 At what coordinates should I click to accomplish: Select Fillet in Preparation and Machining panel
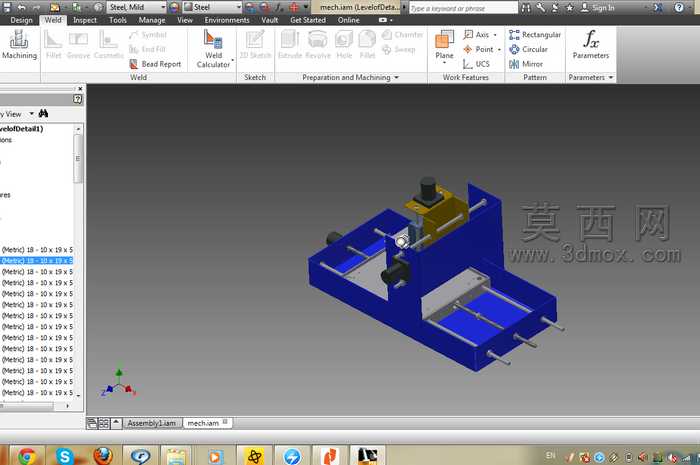pyautogui.click(x=367, y=45)
